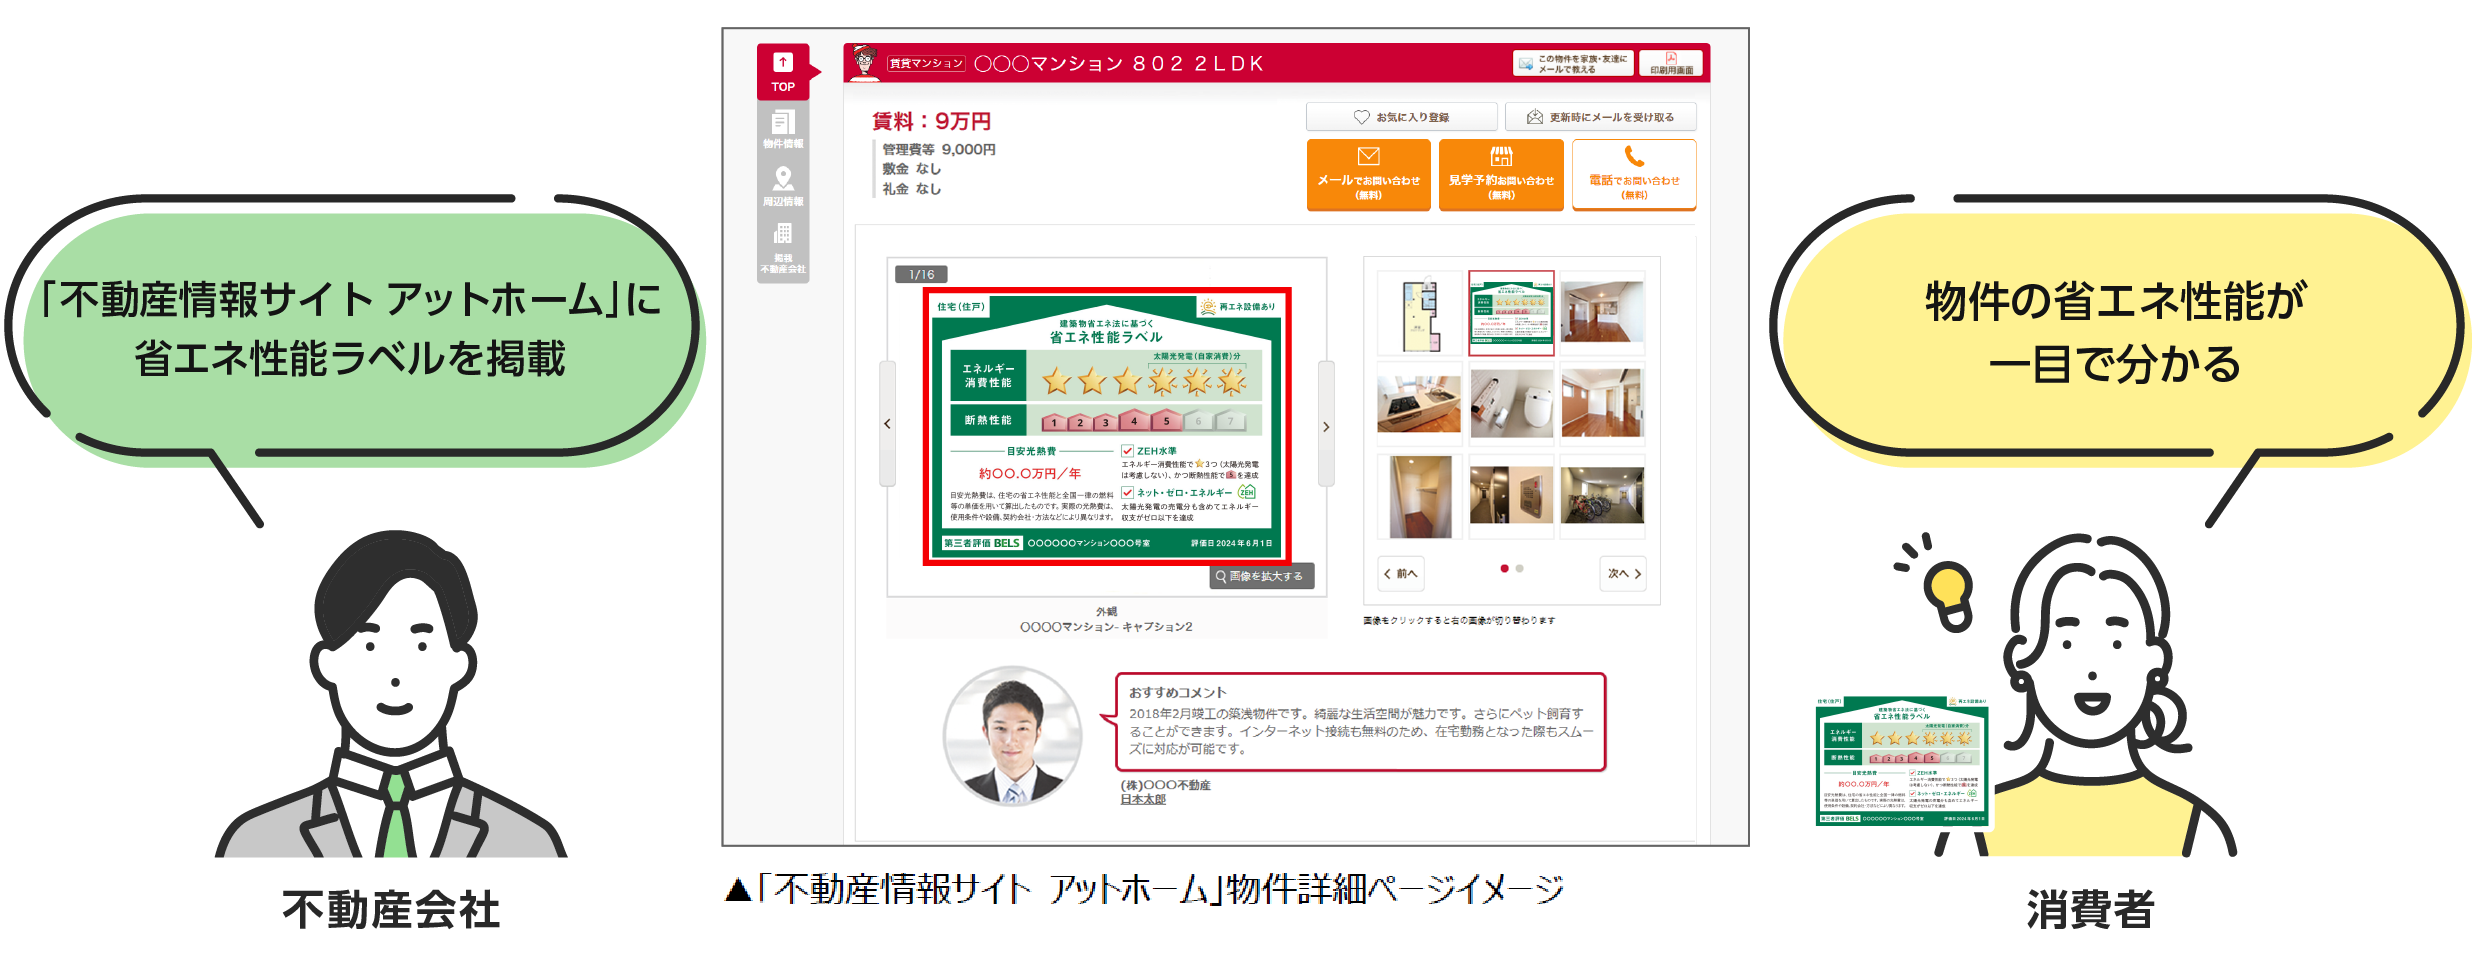Select the energy label thumbnail in the gallery
This screenshot has height=961, width=2481.
pyautogui.click(x=1511, y=313)
